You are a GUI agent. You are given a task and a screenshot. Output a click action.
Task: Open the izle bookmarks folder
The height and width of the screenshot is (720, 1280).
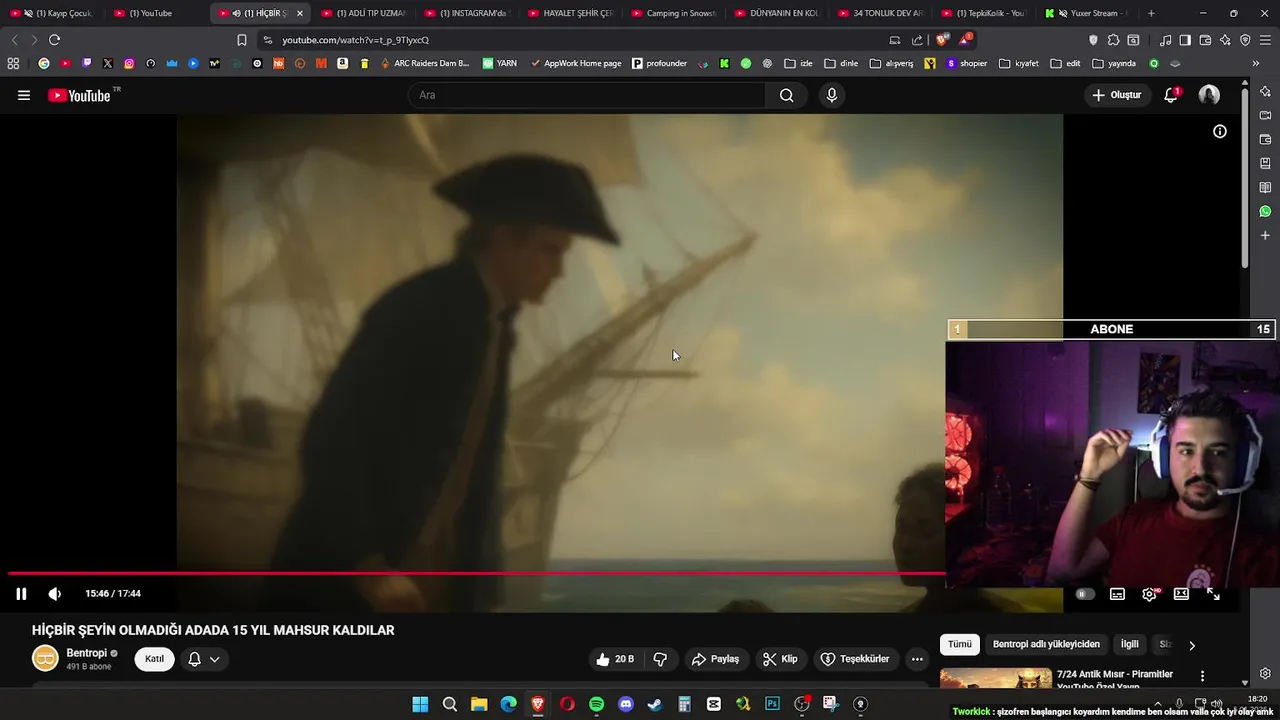(x=798, y=63)
